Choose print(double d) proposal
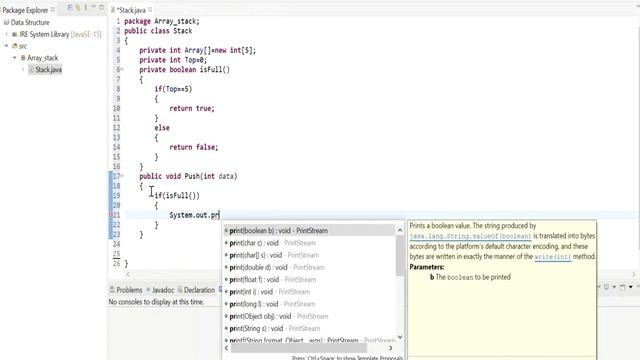The image size is (640, 360). [309, 267]
